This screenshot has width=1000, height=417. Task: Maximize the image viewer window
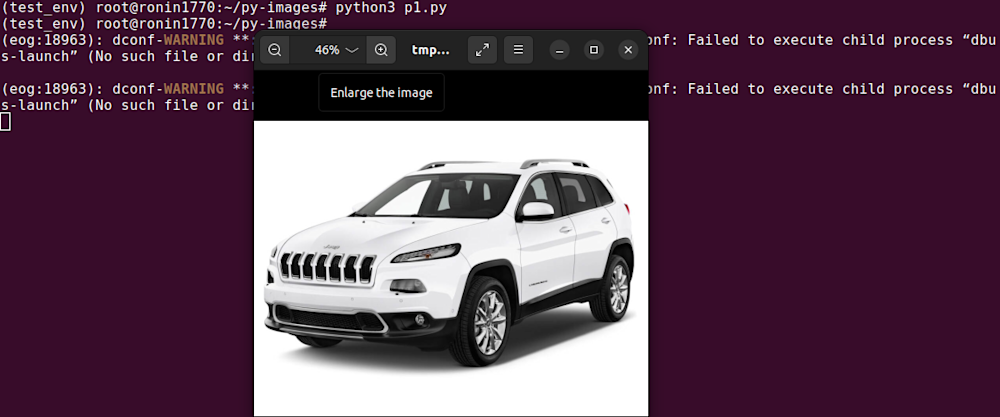[594, 50]
